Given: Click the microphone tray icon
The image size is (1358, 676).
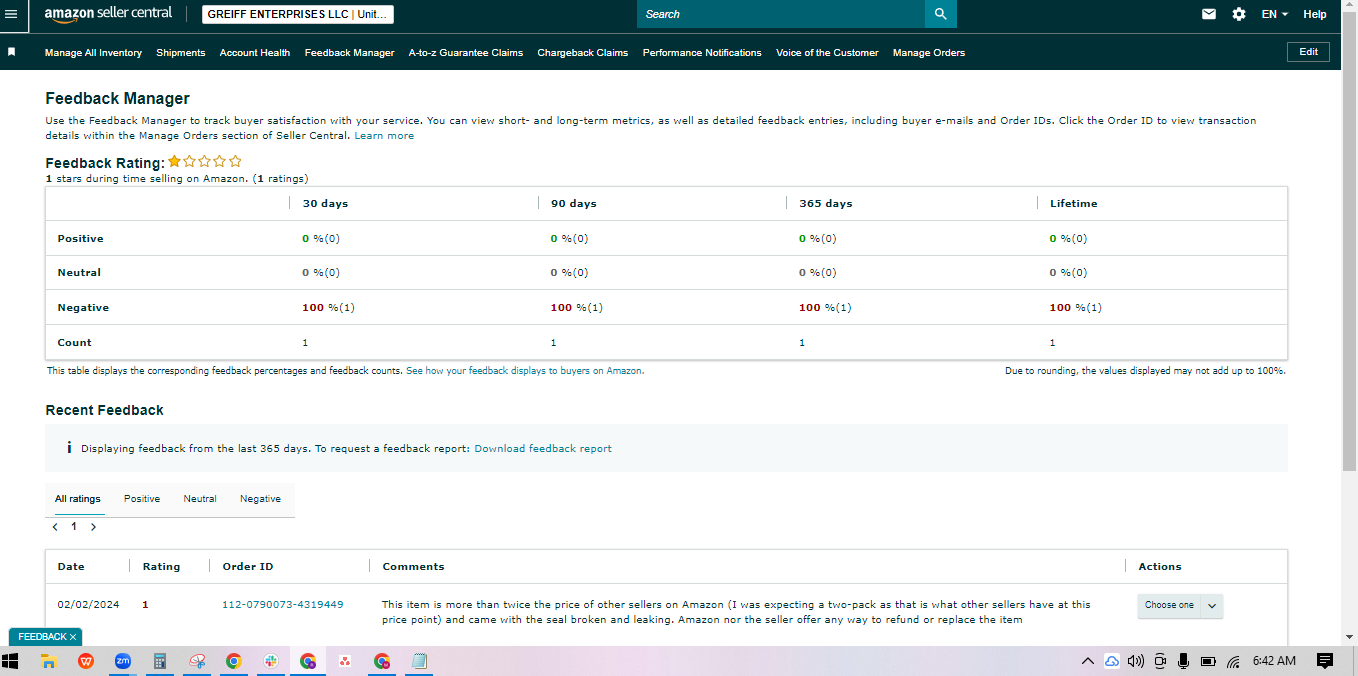Looking at the screenshot, I should [1183, 661].
